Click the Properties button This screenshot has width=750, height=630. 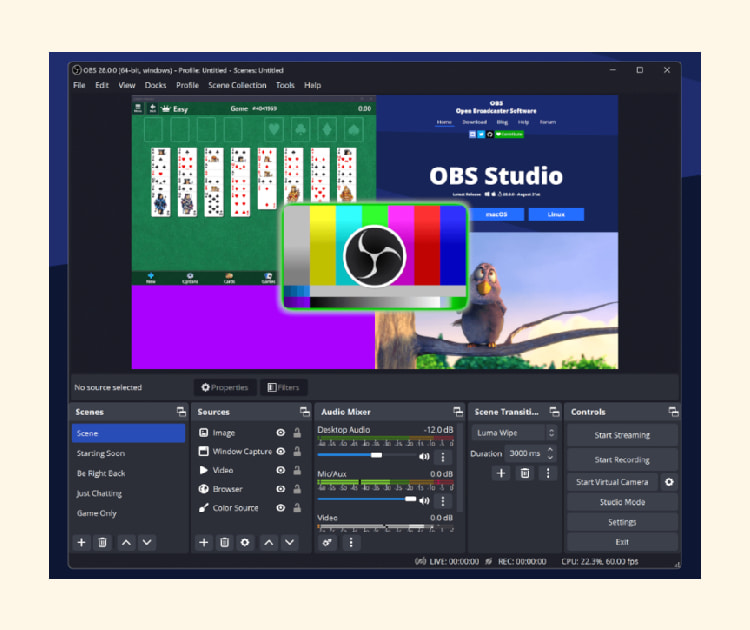(x=225, y=387)
